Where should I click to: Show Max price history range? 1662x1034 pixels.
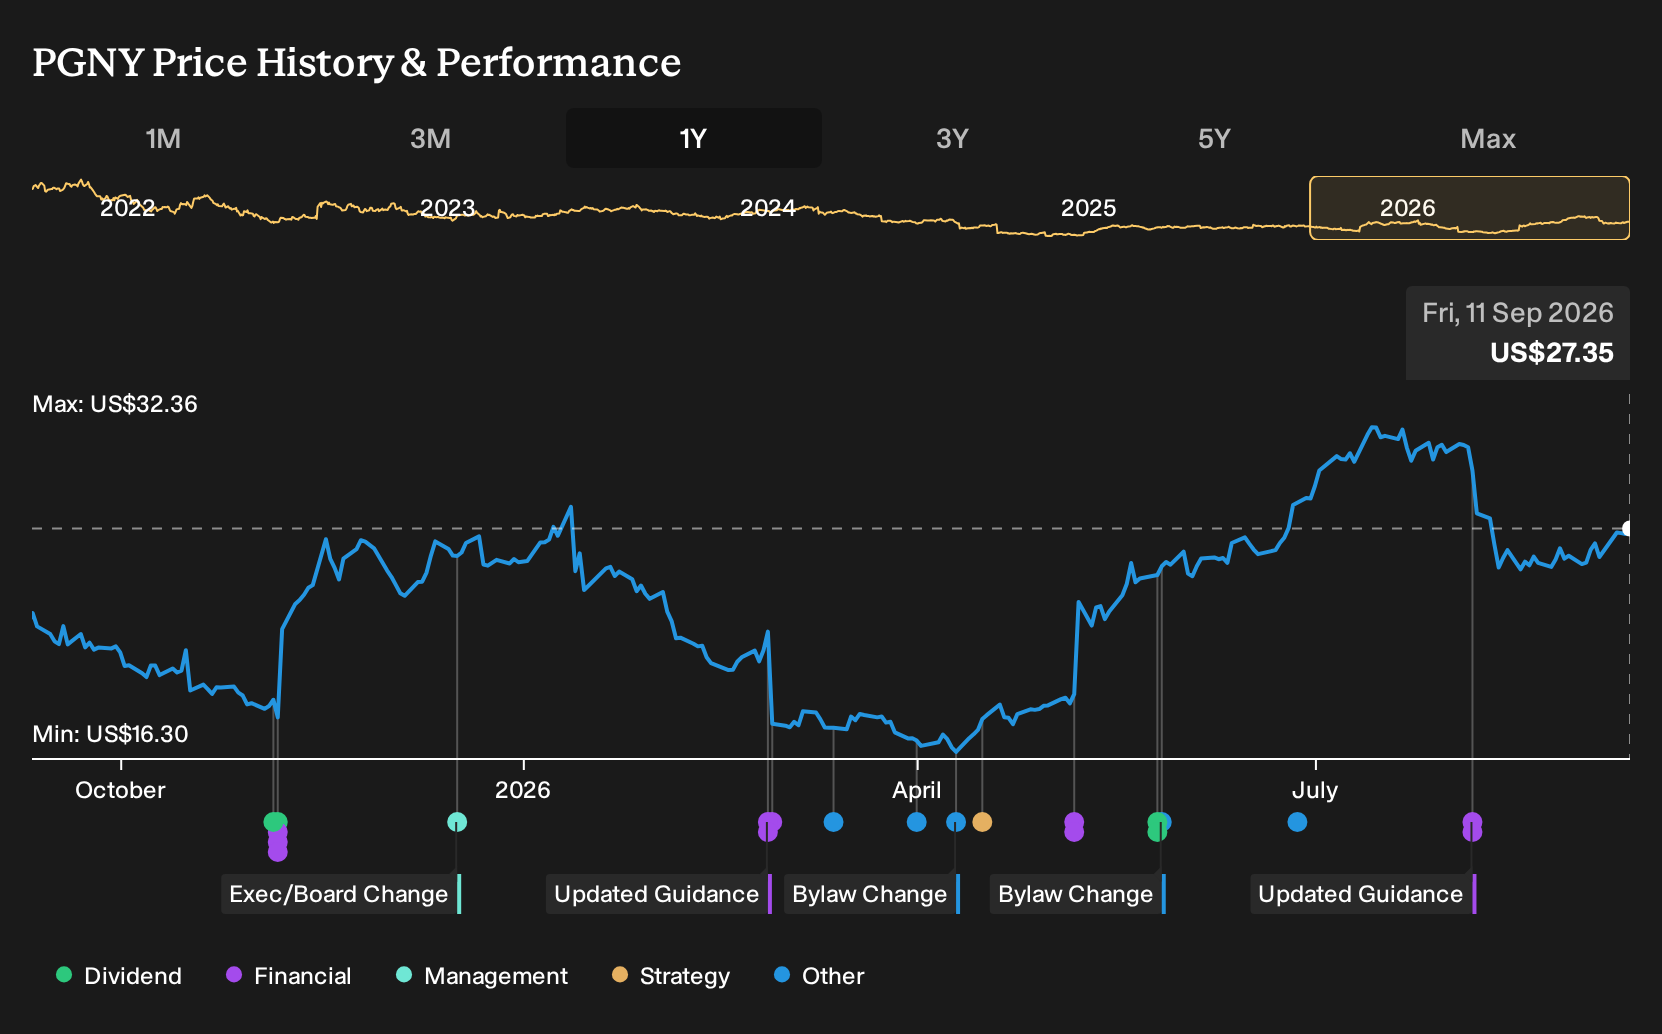1488,138
